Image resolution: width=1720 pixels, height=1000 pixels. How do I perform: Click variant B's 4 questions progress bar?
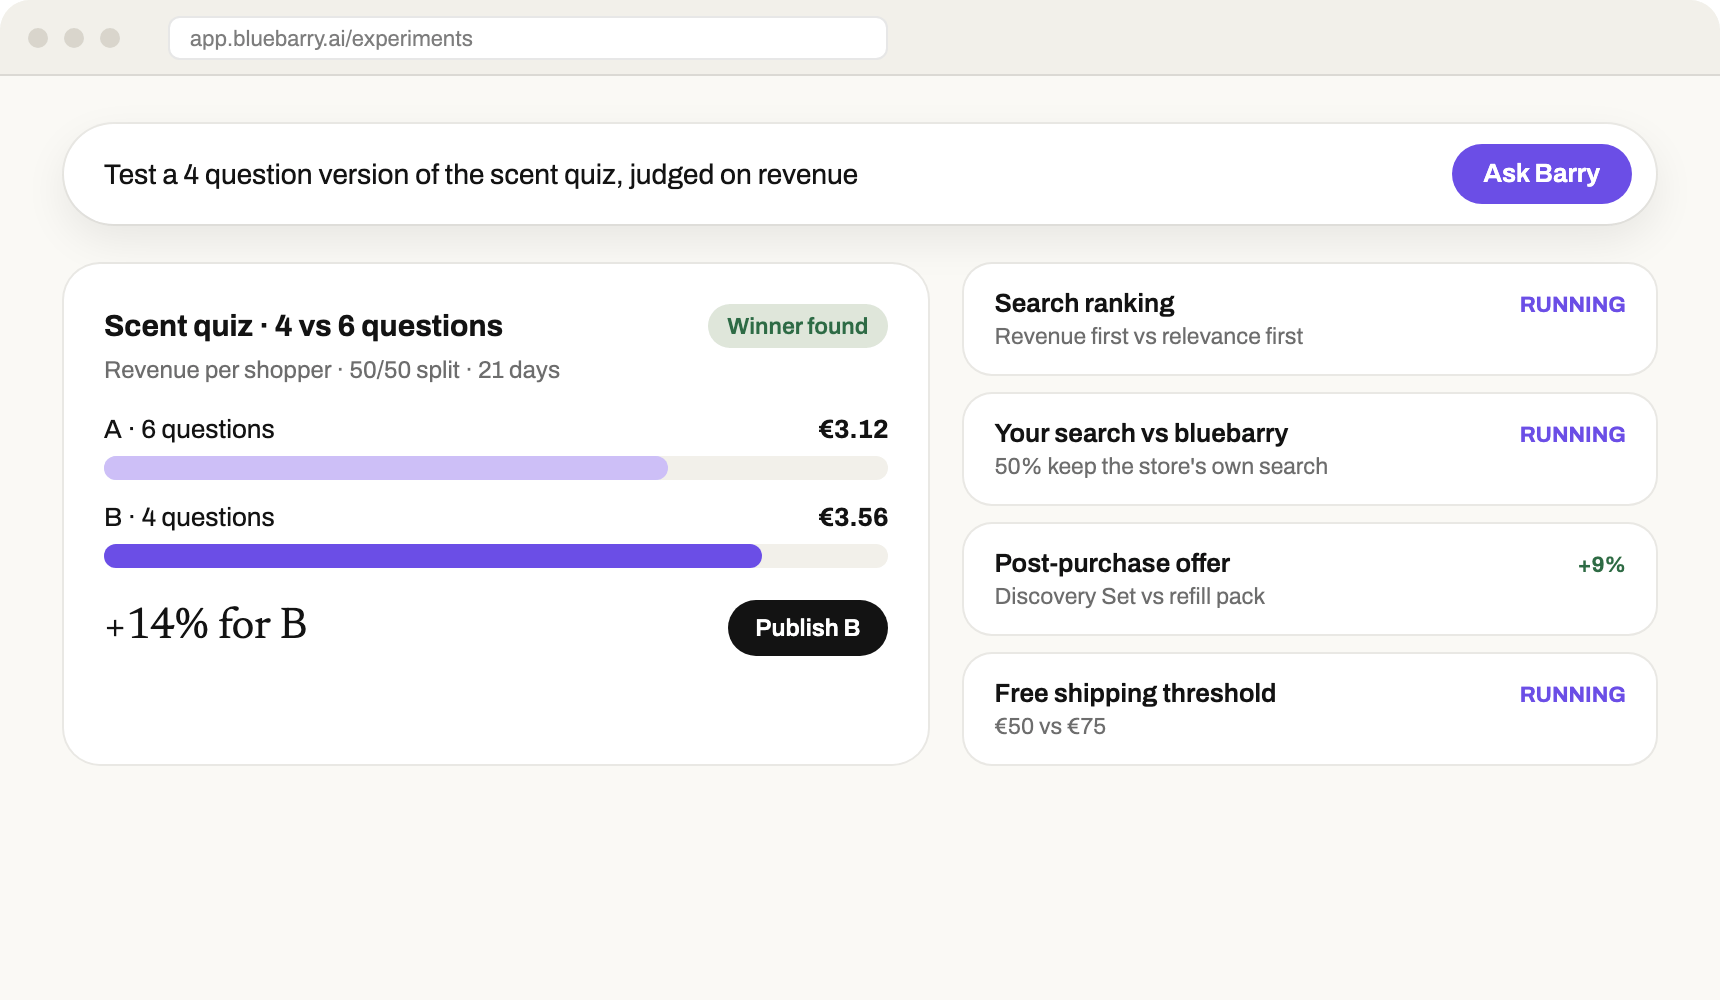[496, 556]
